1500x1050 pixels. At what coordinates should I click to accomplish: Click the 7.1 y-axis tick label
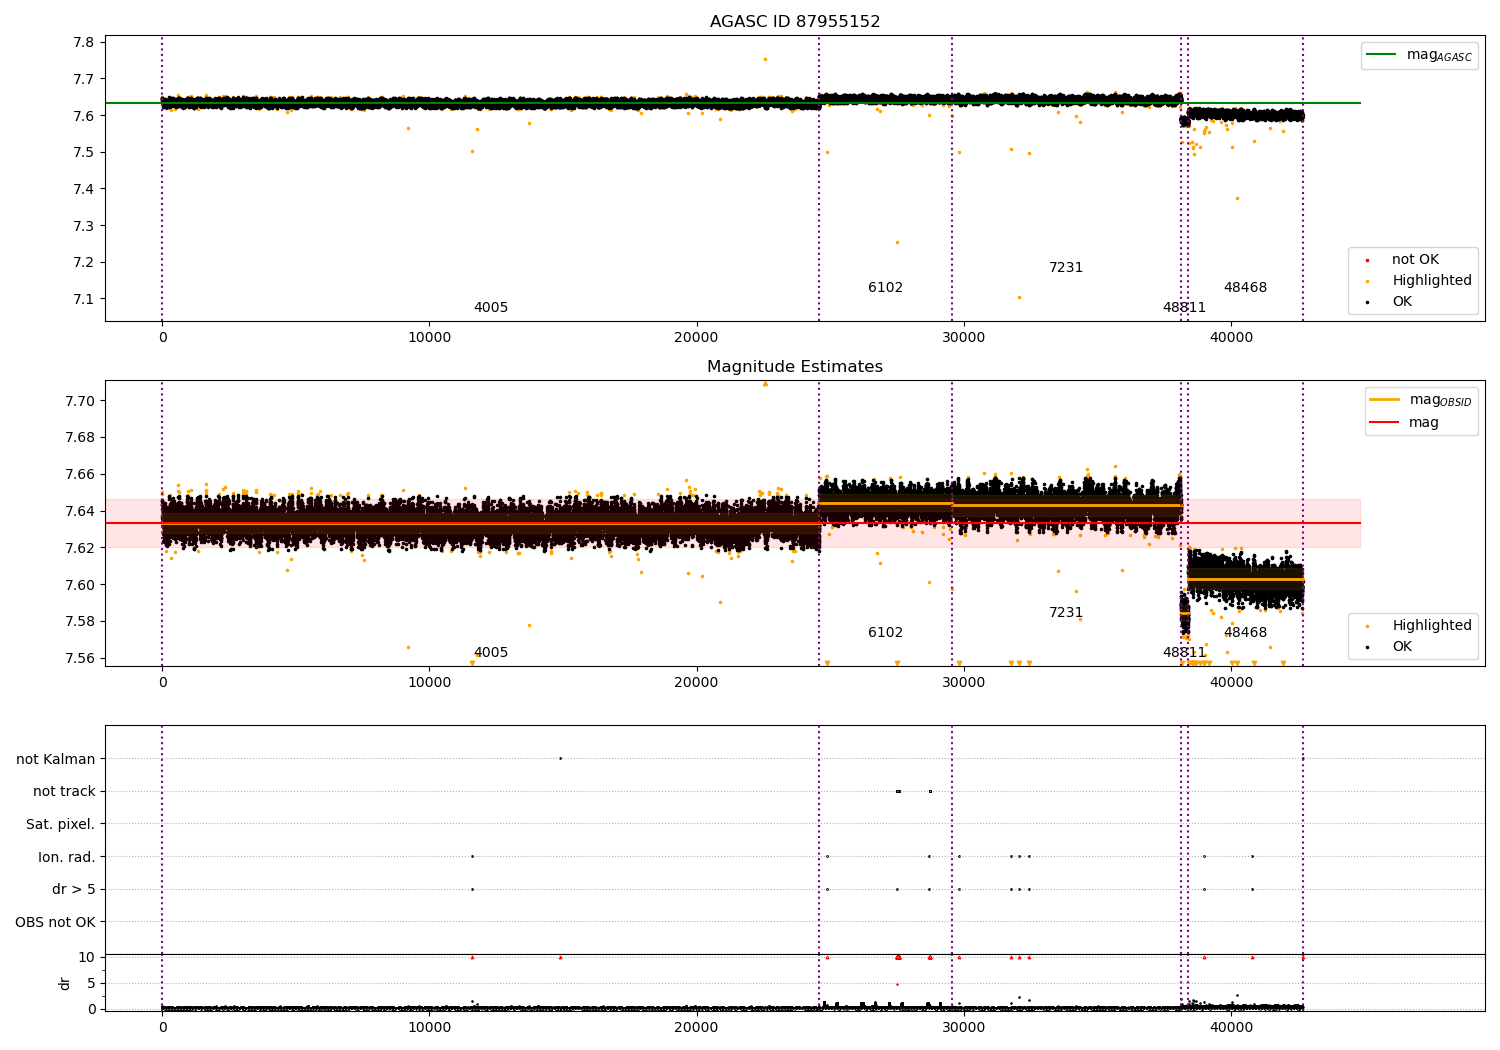[x=84, y=299]
